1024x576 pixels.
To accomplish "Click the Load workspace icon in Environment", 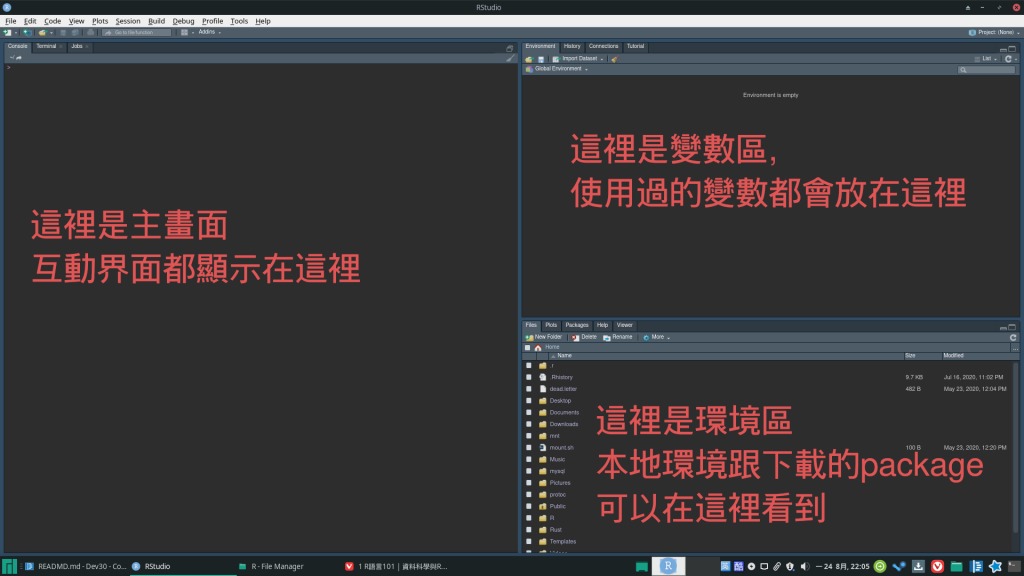I will click(x=529, y=59).
